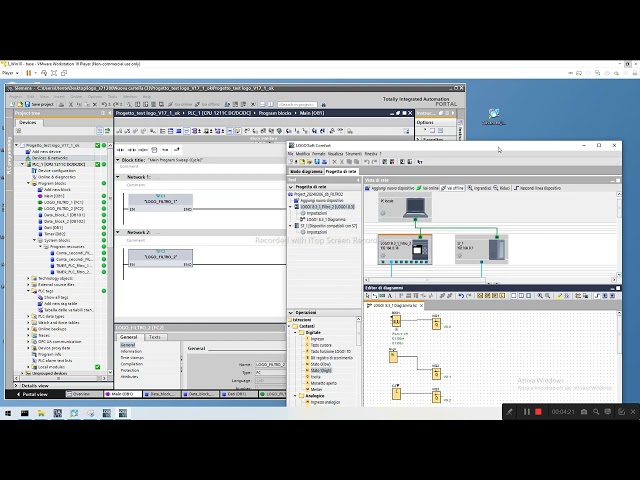Click Vai online in LOGO!Soft network toolbar
The height and width of the screenshot is (480, 640).
coord(427,188)
